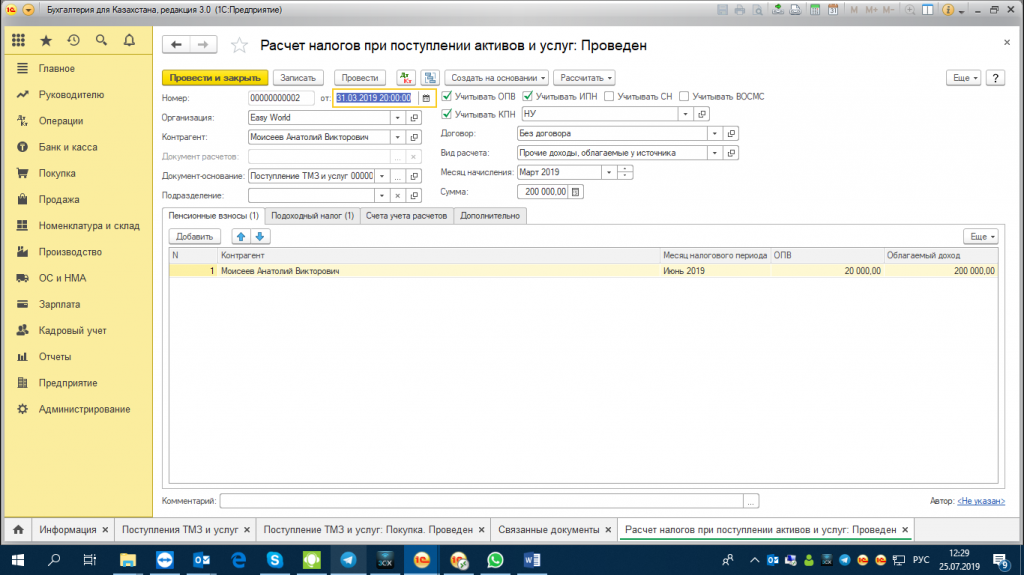Viewport: 1024px width, 575px height.
Task: Open the Зарплата section
Action: point(59,304)
